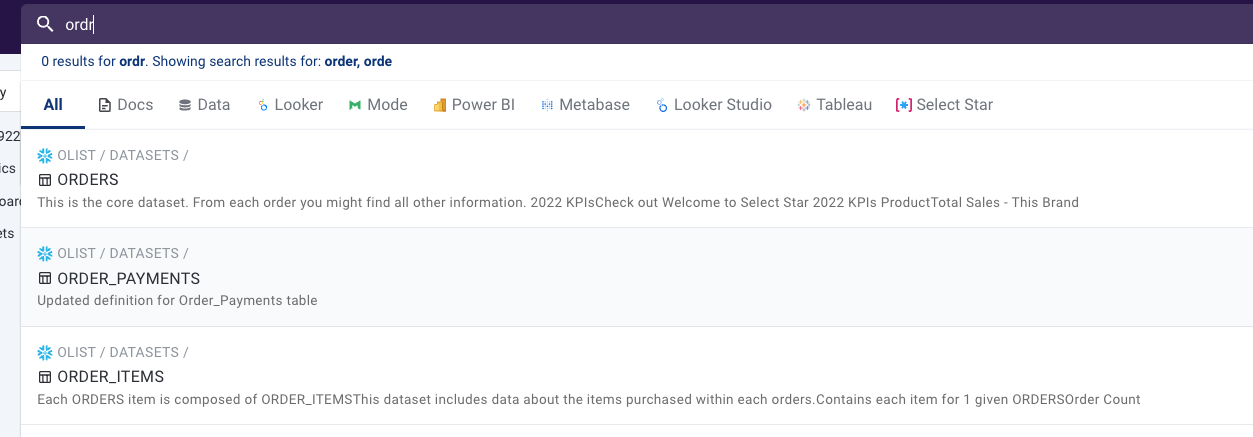The width and height of the screenshot is (1253, 437).
Task: Switch to Metabase tab
Action: tap(585, 105)
